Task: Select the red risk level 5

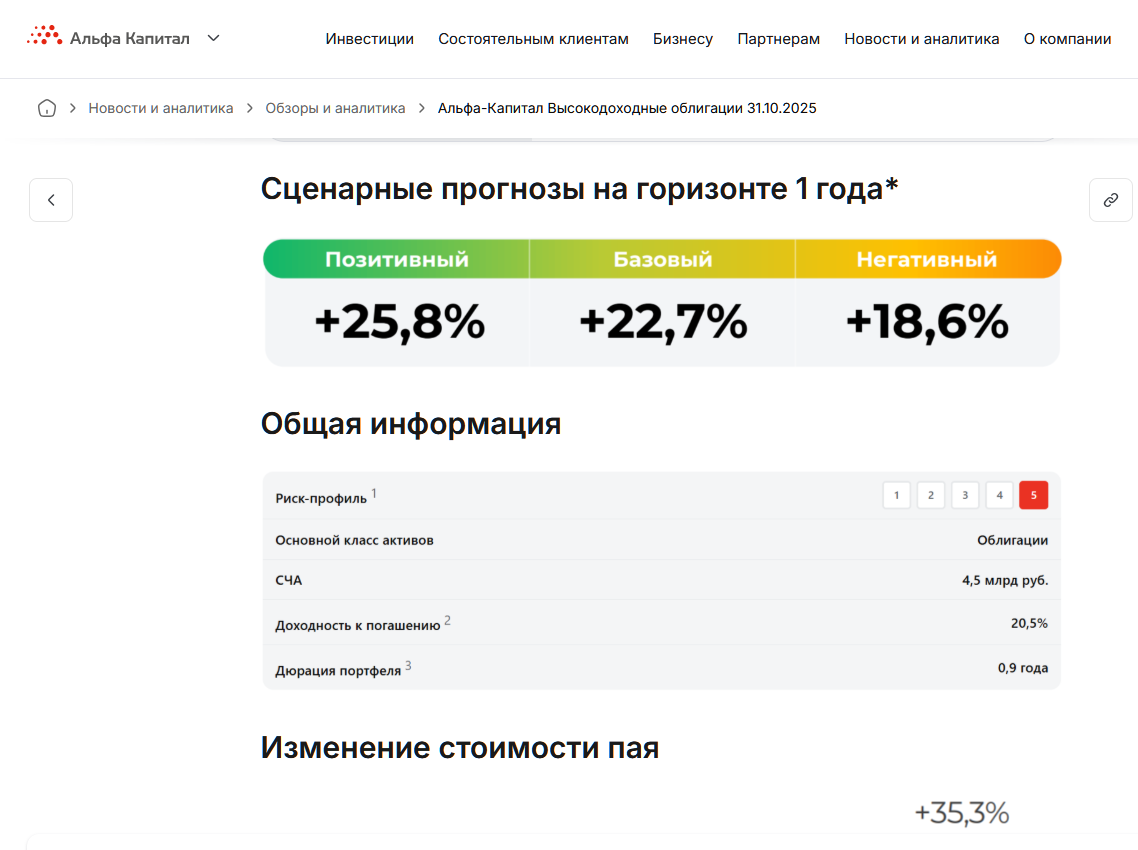Action: click(x=1033, y=495)
